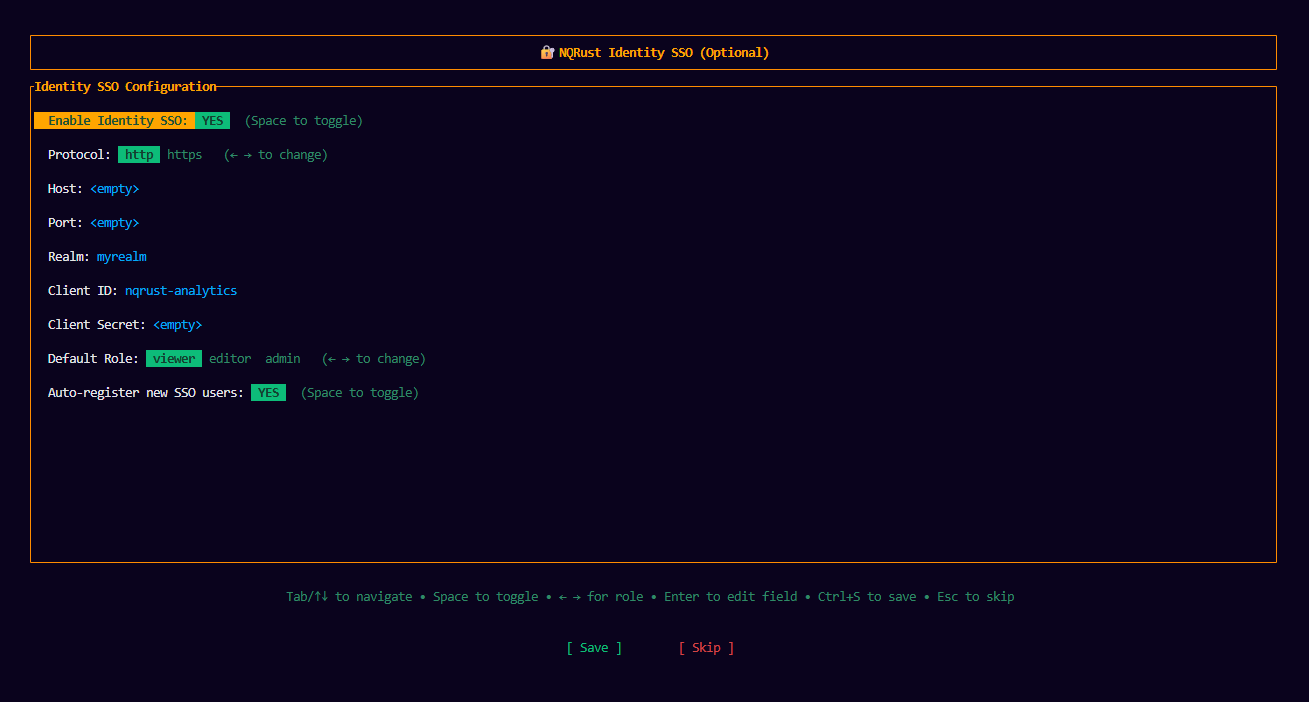Click the Skip button

click(706, 648)
